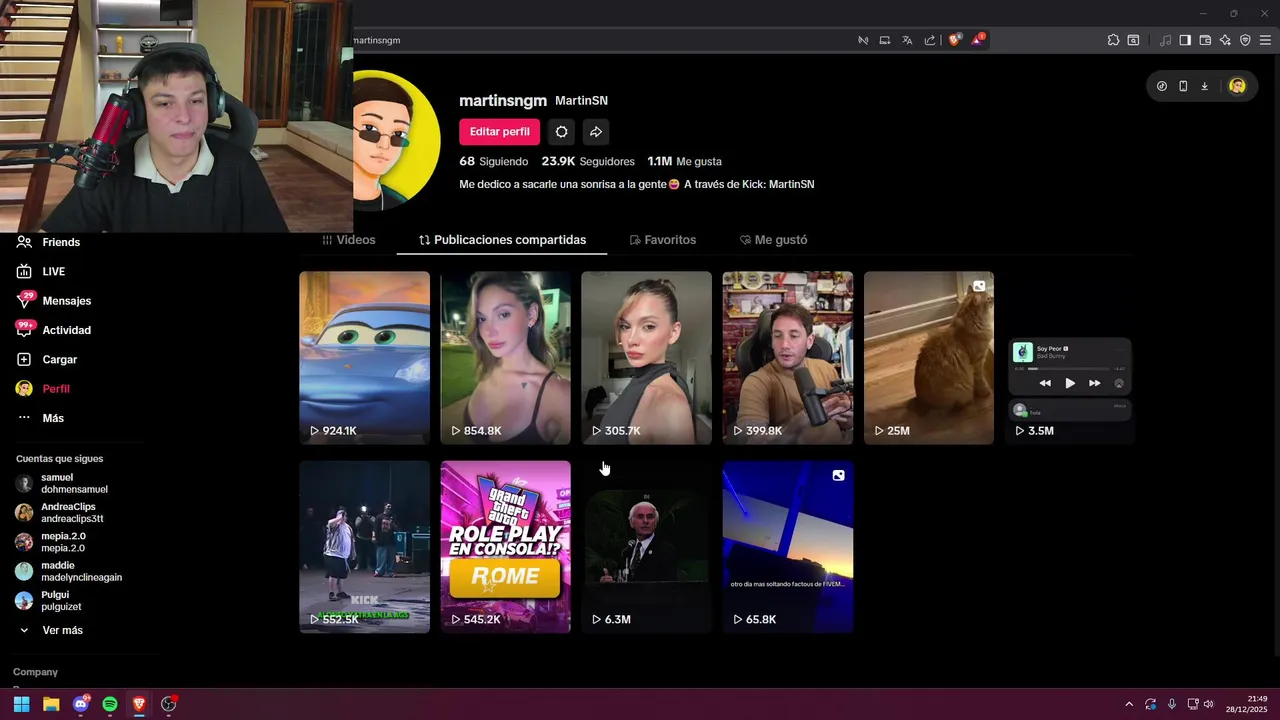Open Brave Leo AI sparkle icon
The width and height of the screenshot is (1280, 720).
pyautogui.click(x=1225, y=40)
